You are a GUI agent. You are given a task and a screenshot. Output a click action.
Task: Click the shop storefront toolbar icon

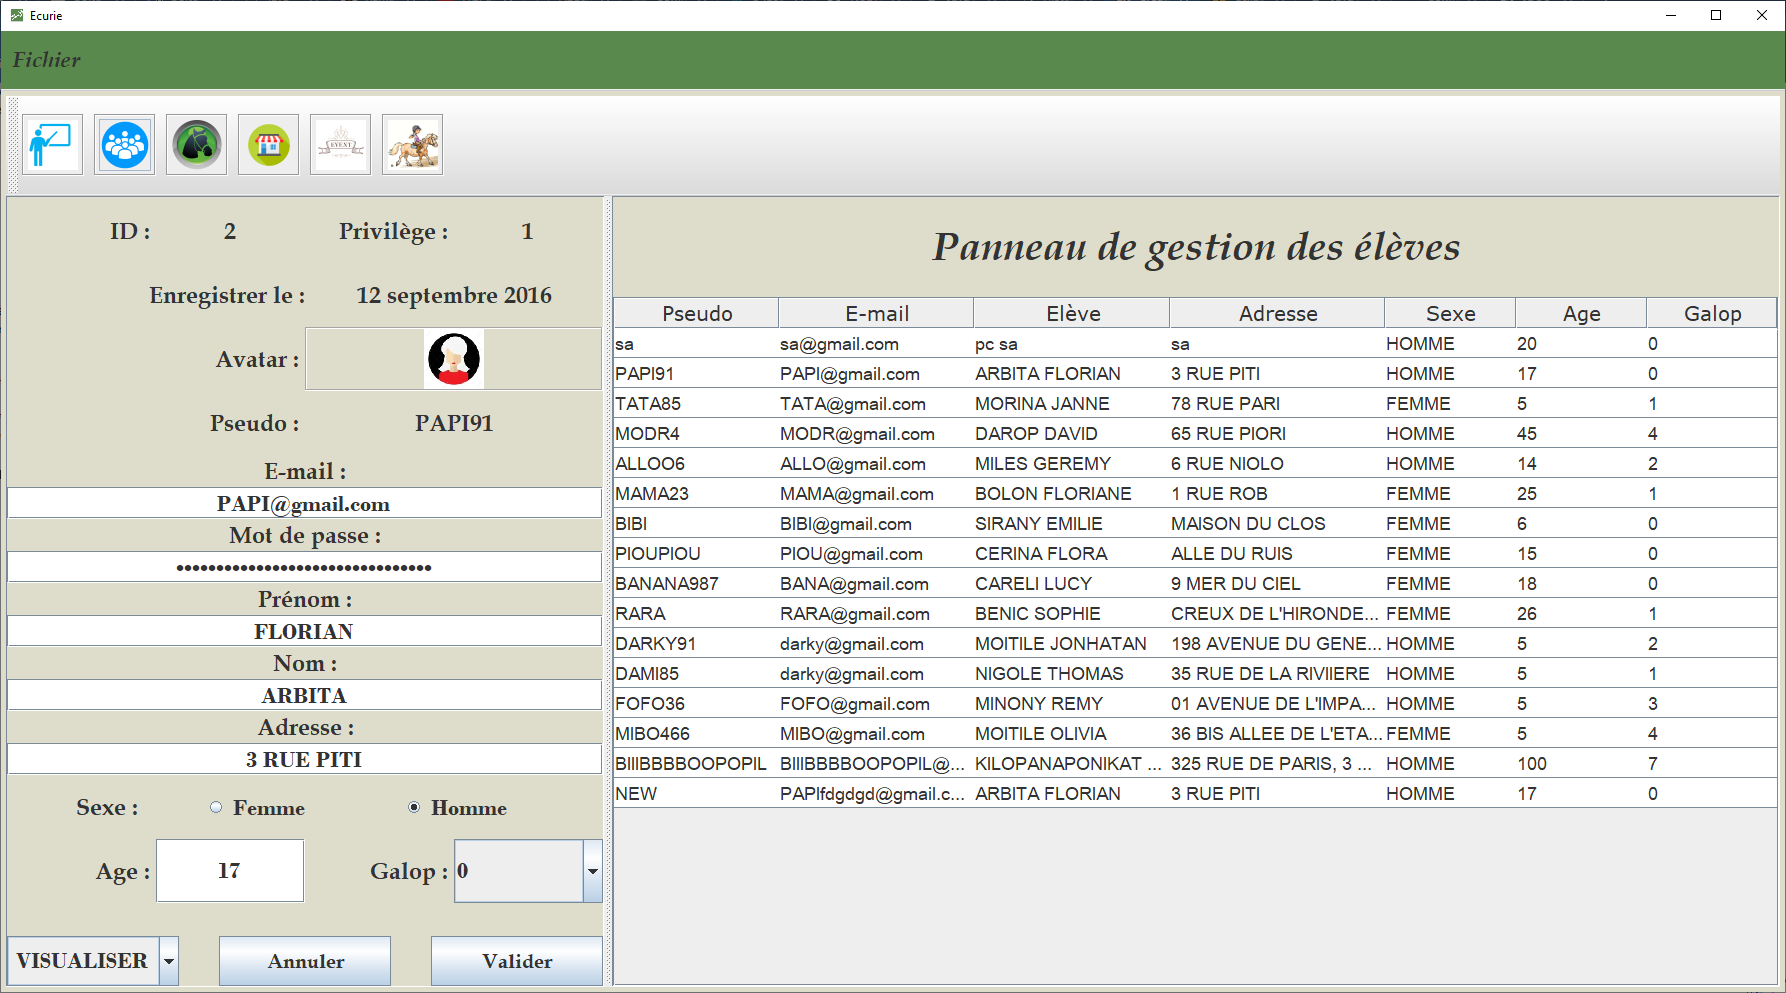(x=269, y=145)
